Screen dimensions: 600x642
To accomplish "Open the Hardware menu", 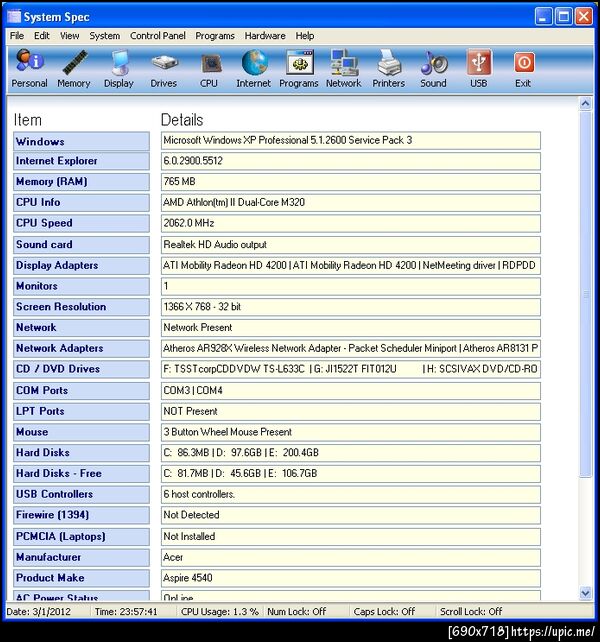I will (x=265, y=36).
